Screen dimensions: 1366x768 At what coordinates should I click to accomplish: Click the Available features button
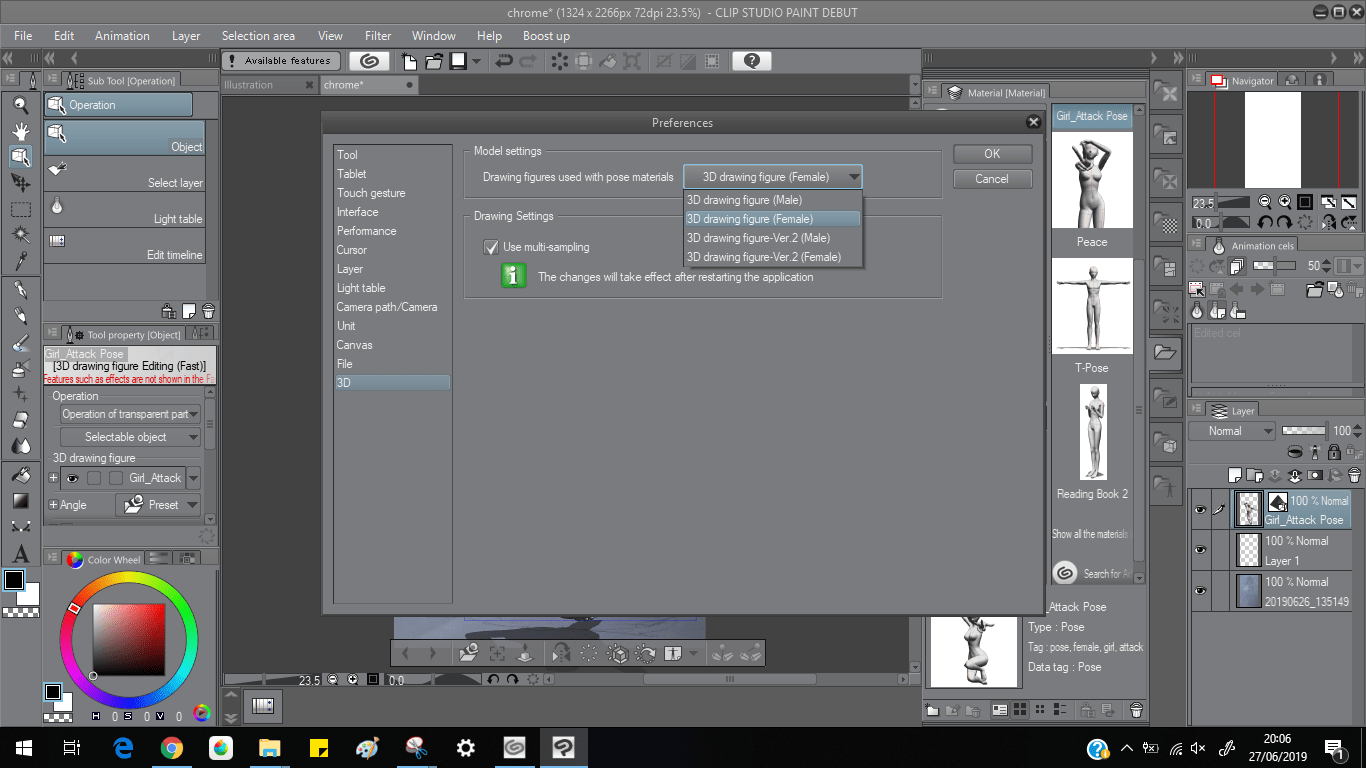282,61
